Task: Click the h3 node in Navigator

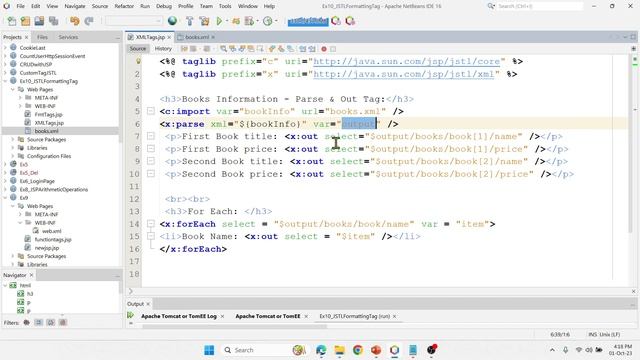Action: click(x=30, y=294)
